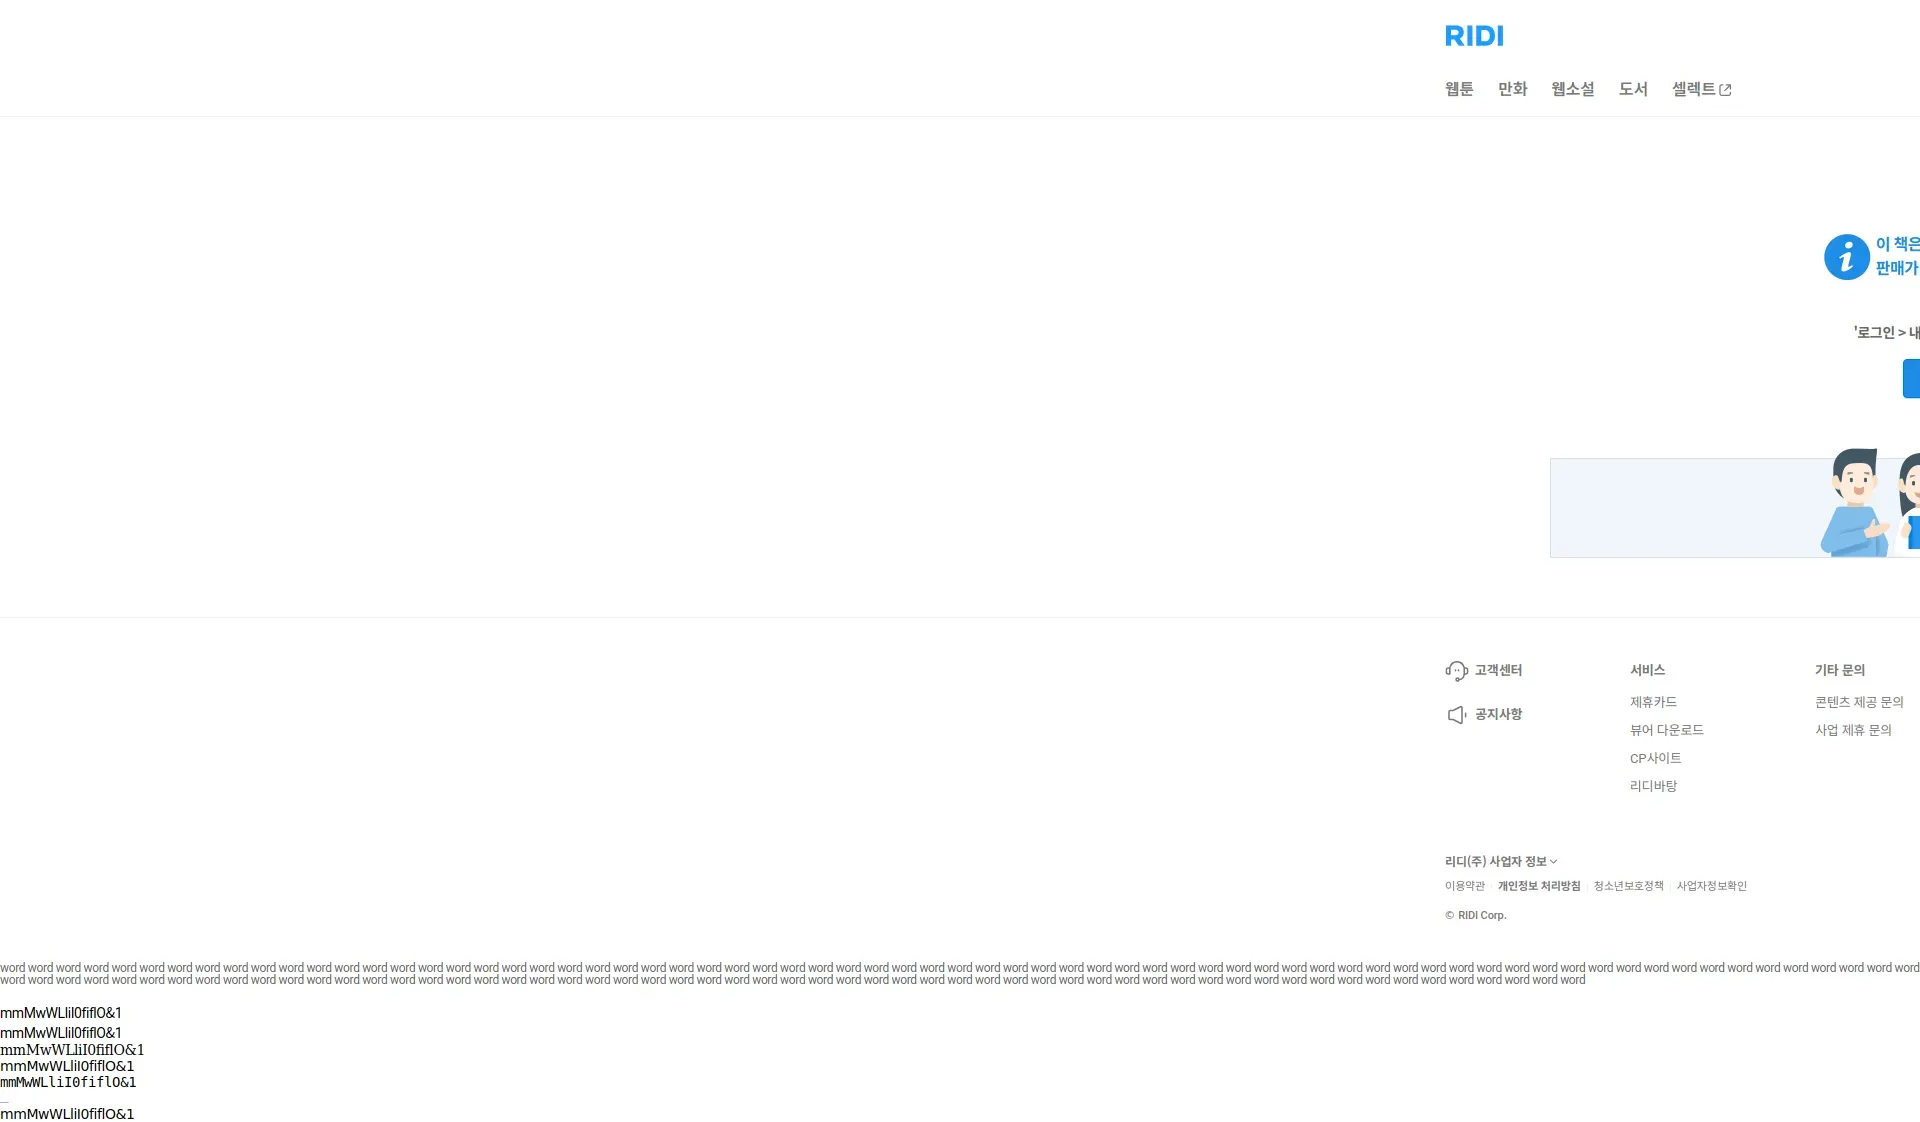Open the 리디바탕 font link
Viewport: 1920px width, 1122px height.
pos(1653,786)
